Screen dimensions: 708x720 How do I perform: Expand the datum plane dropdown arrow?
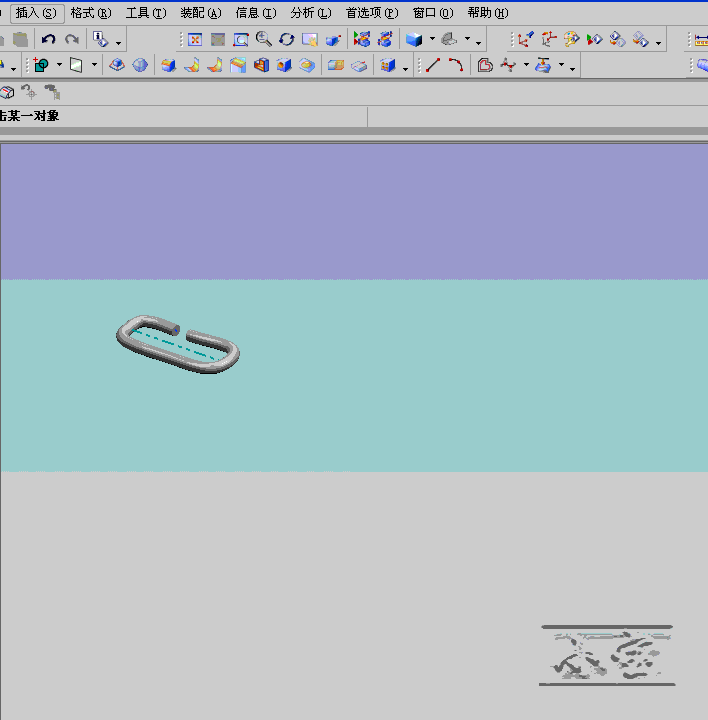pyautogui.click(x=95, y=66)
